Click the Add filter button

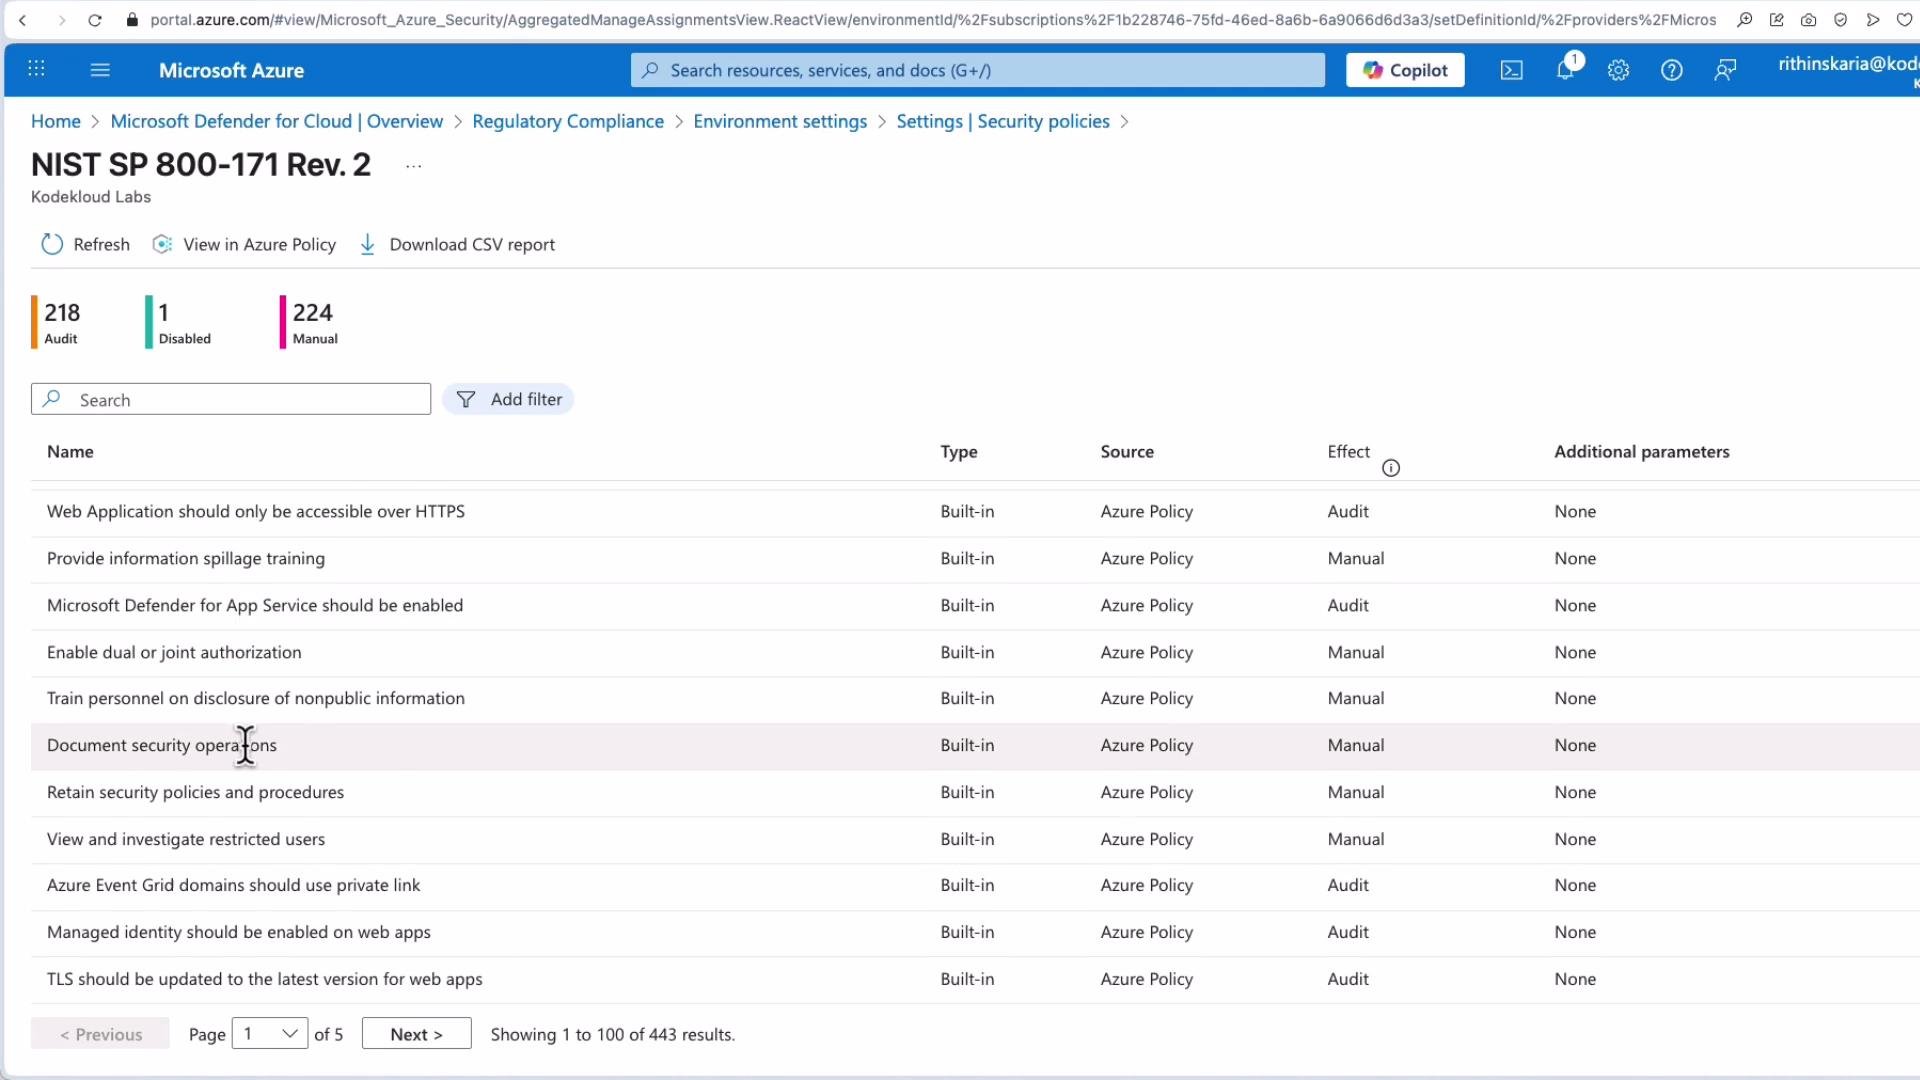pos(508,399)
